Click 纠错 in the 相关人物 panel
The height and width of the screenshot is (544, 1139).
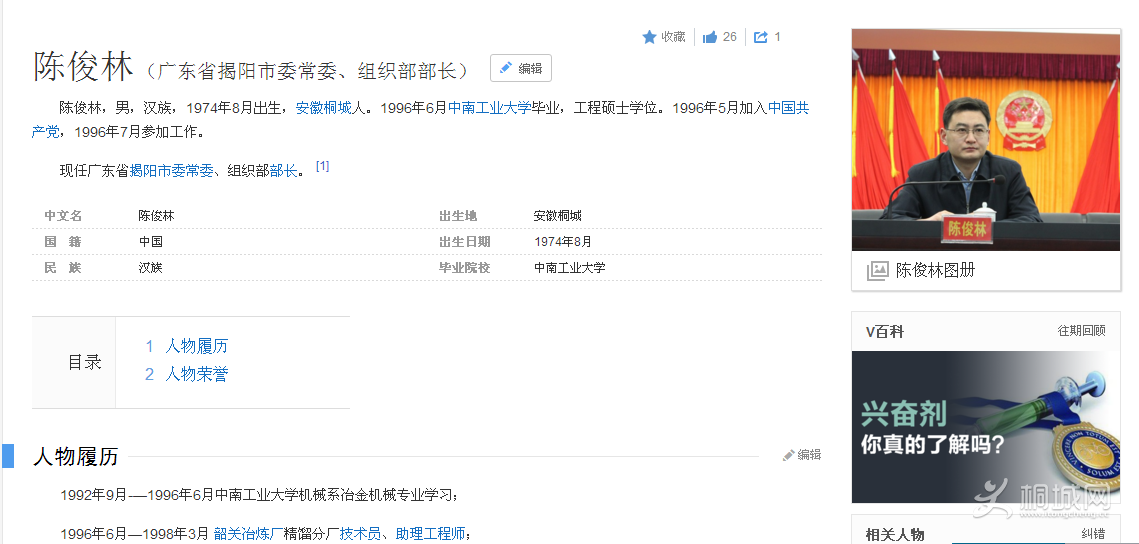1093,534
